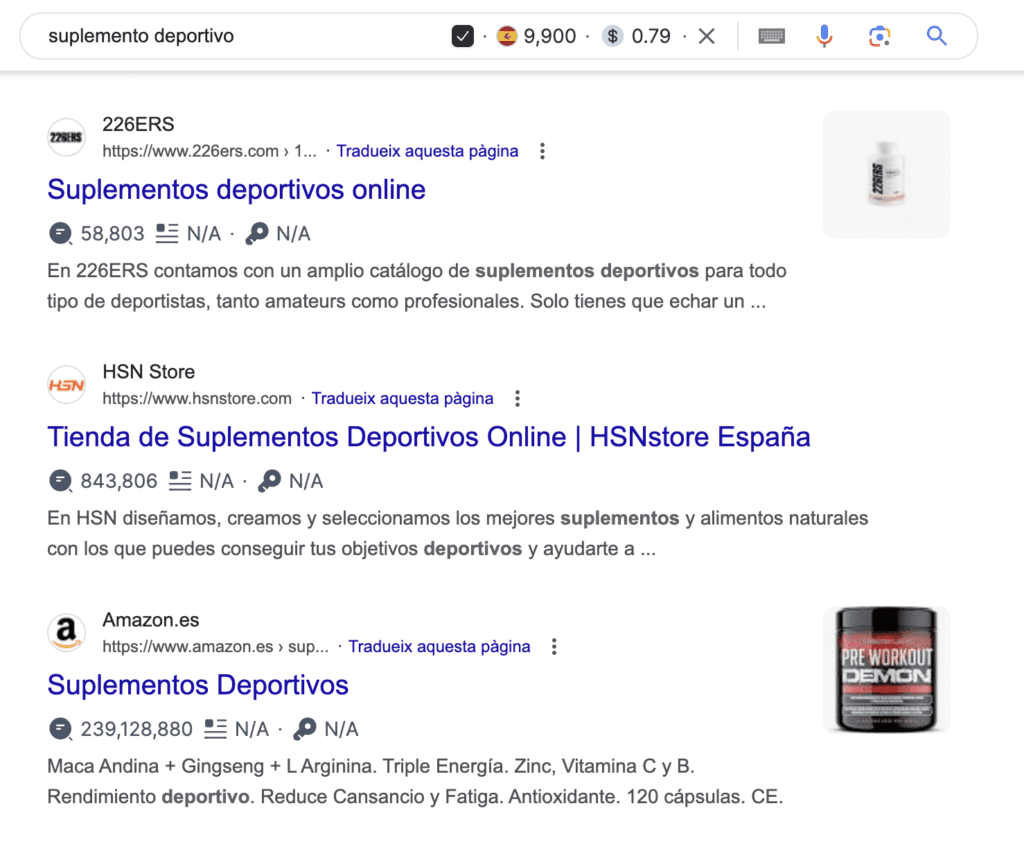This screenshot has height=851, width=1024.
Task: Translate the 226ERS page link
Action: tap(427, 151)
